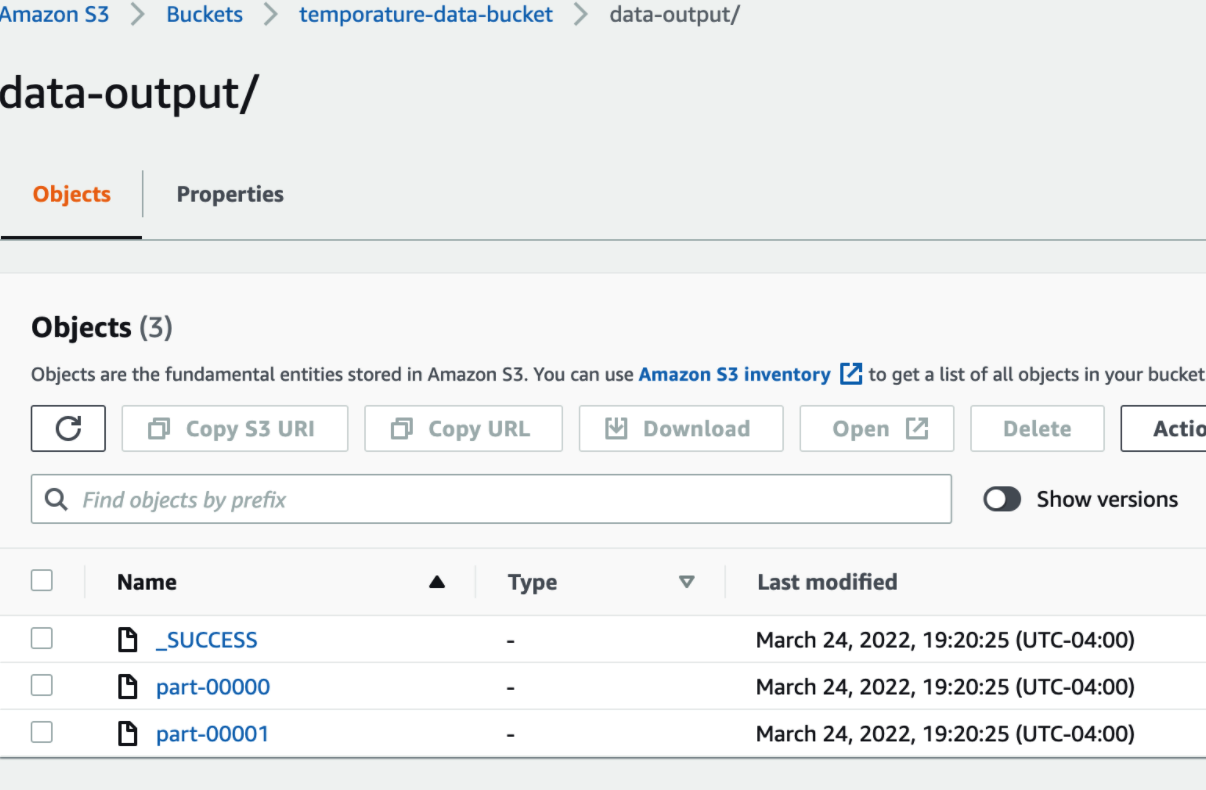Check the part-00001 object checkbox
The image size is (1206, 790).
tap(42, 732)
